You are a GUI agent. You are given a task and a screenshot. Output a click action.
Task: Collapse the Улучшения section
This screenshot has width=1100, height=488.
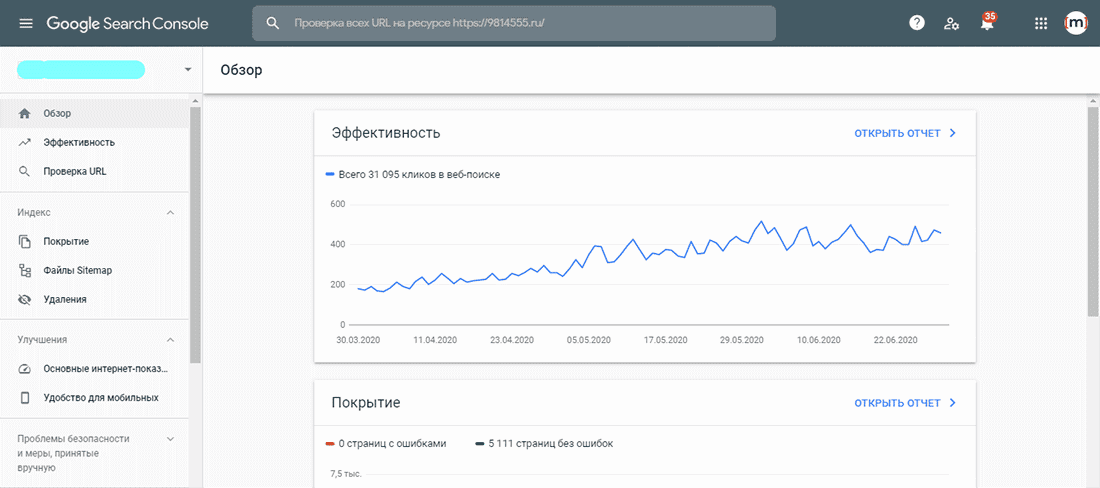point(170,340)
